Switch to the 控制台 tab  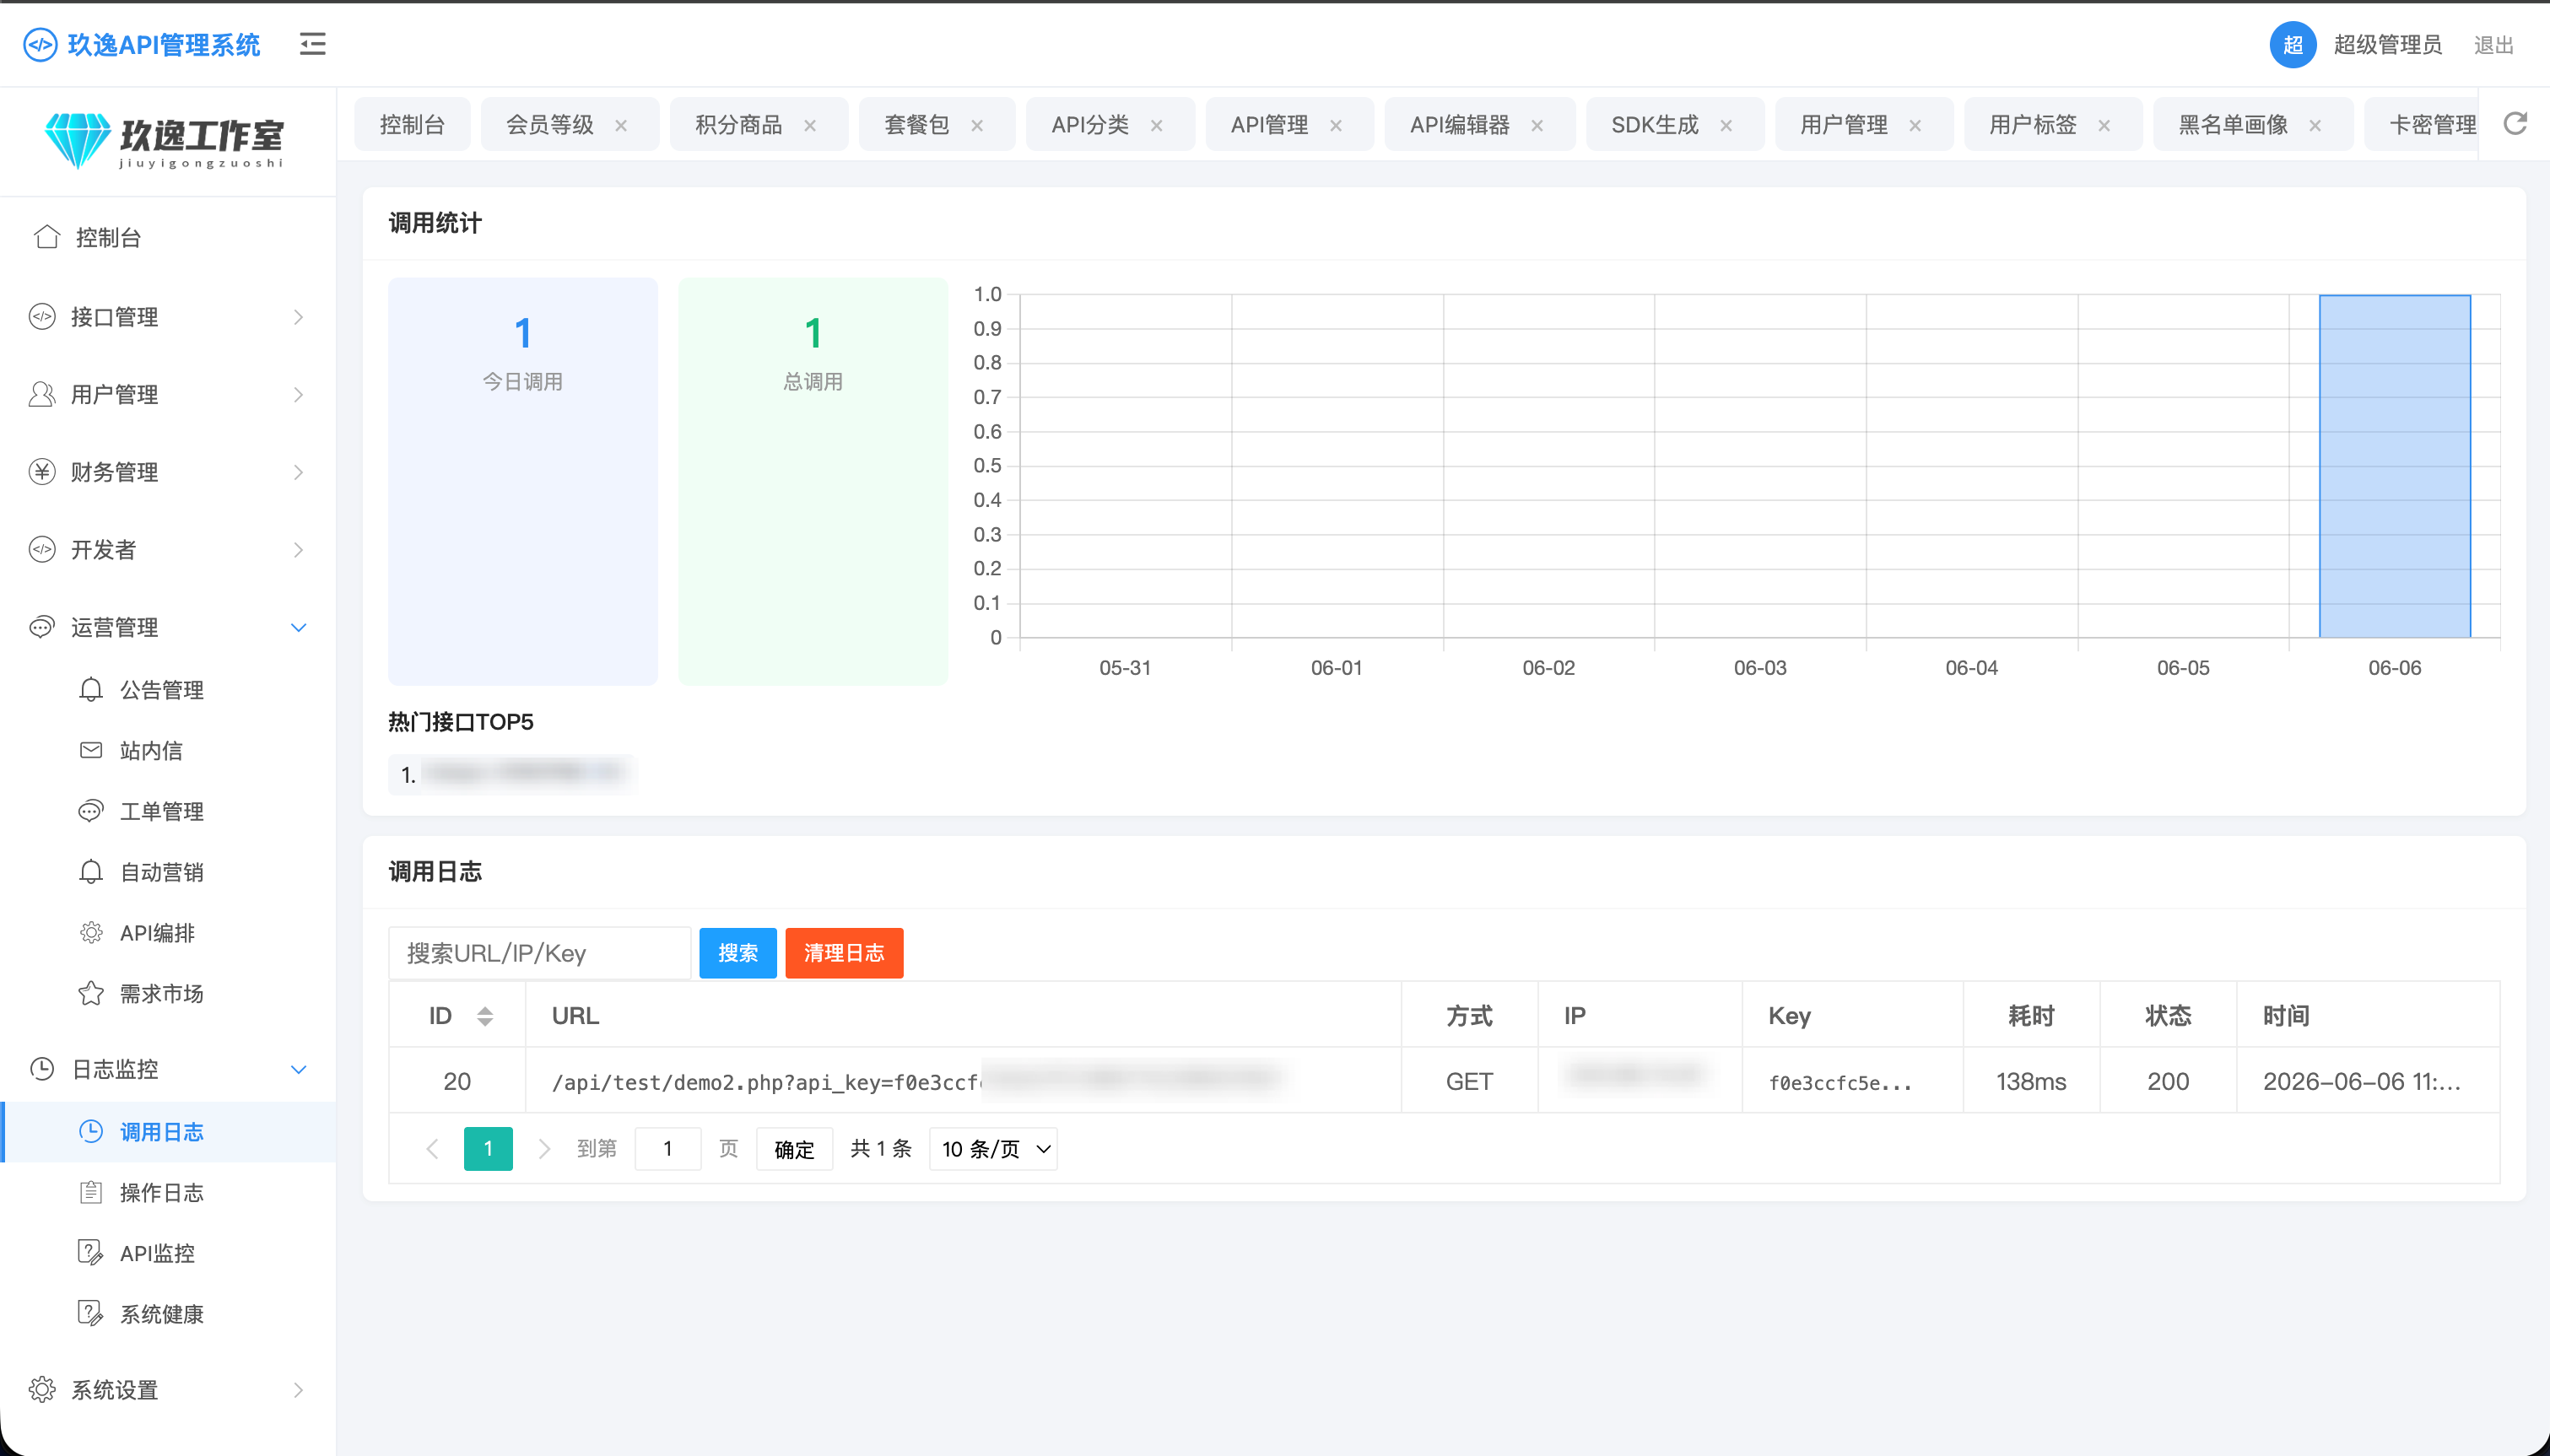coord(412,125)
